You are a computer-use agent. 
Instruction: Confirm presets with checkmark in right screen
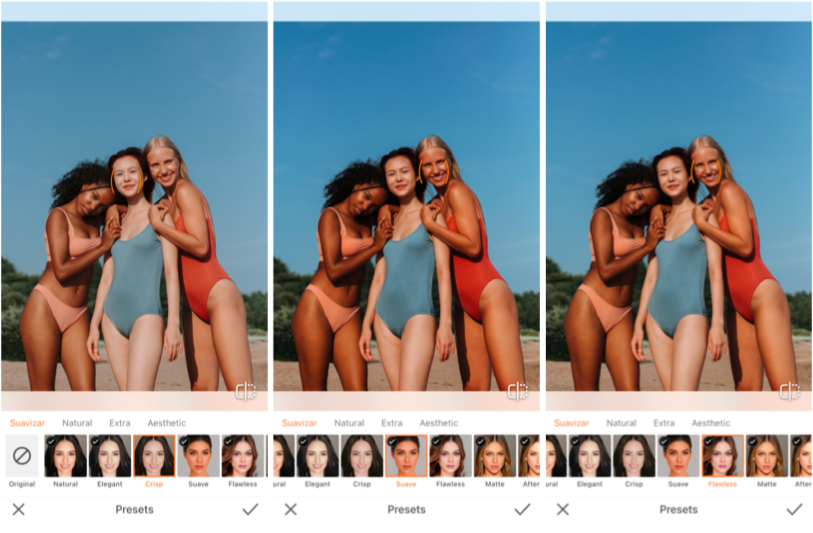coord(794,509)
